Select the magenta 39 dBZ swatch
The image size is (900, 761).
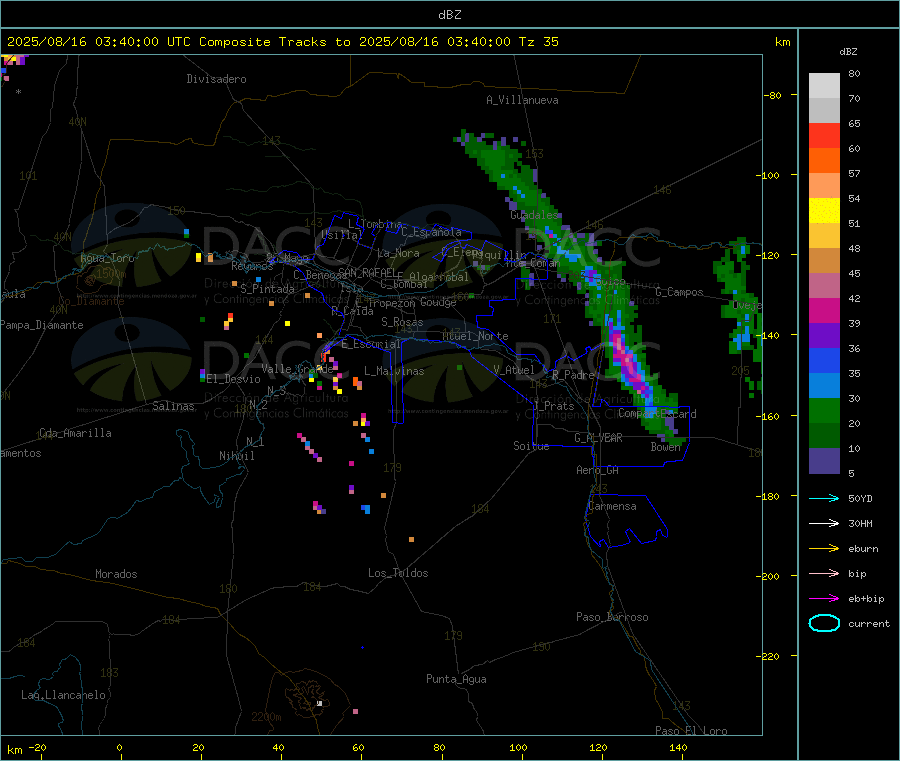pyautogui.click(x=824, y=310)
